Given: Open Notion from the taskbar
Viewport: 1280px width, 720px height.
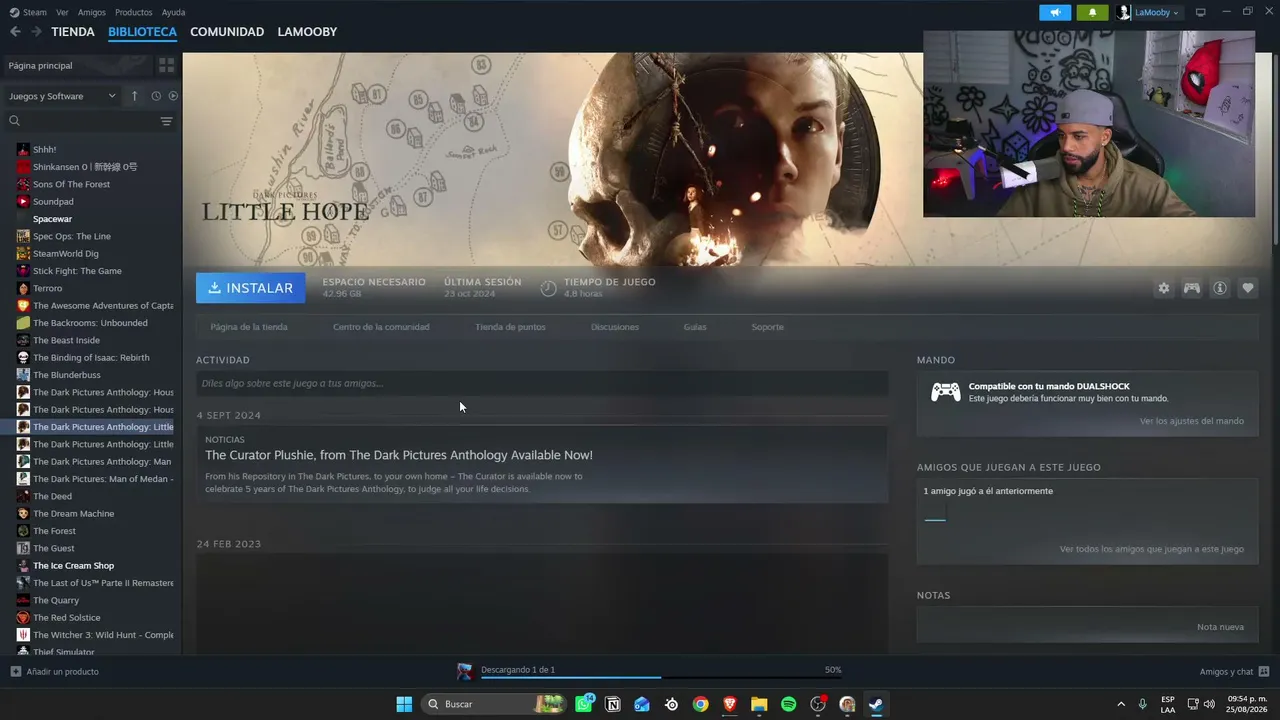Looking at the screenshot, I should [613, 704].
